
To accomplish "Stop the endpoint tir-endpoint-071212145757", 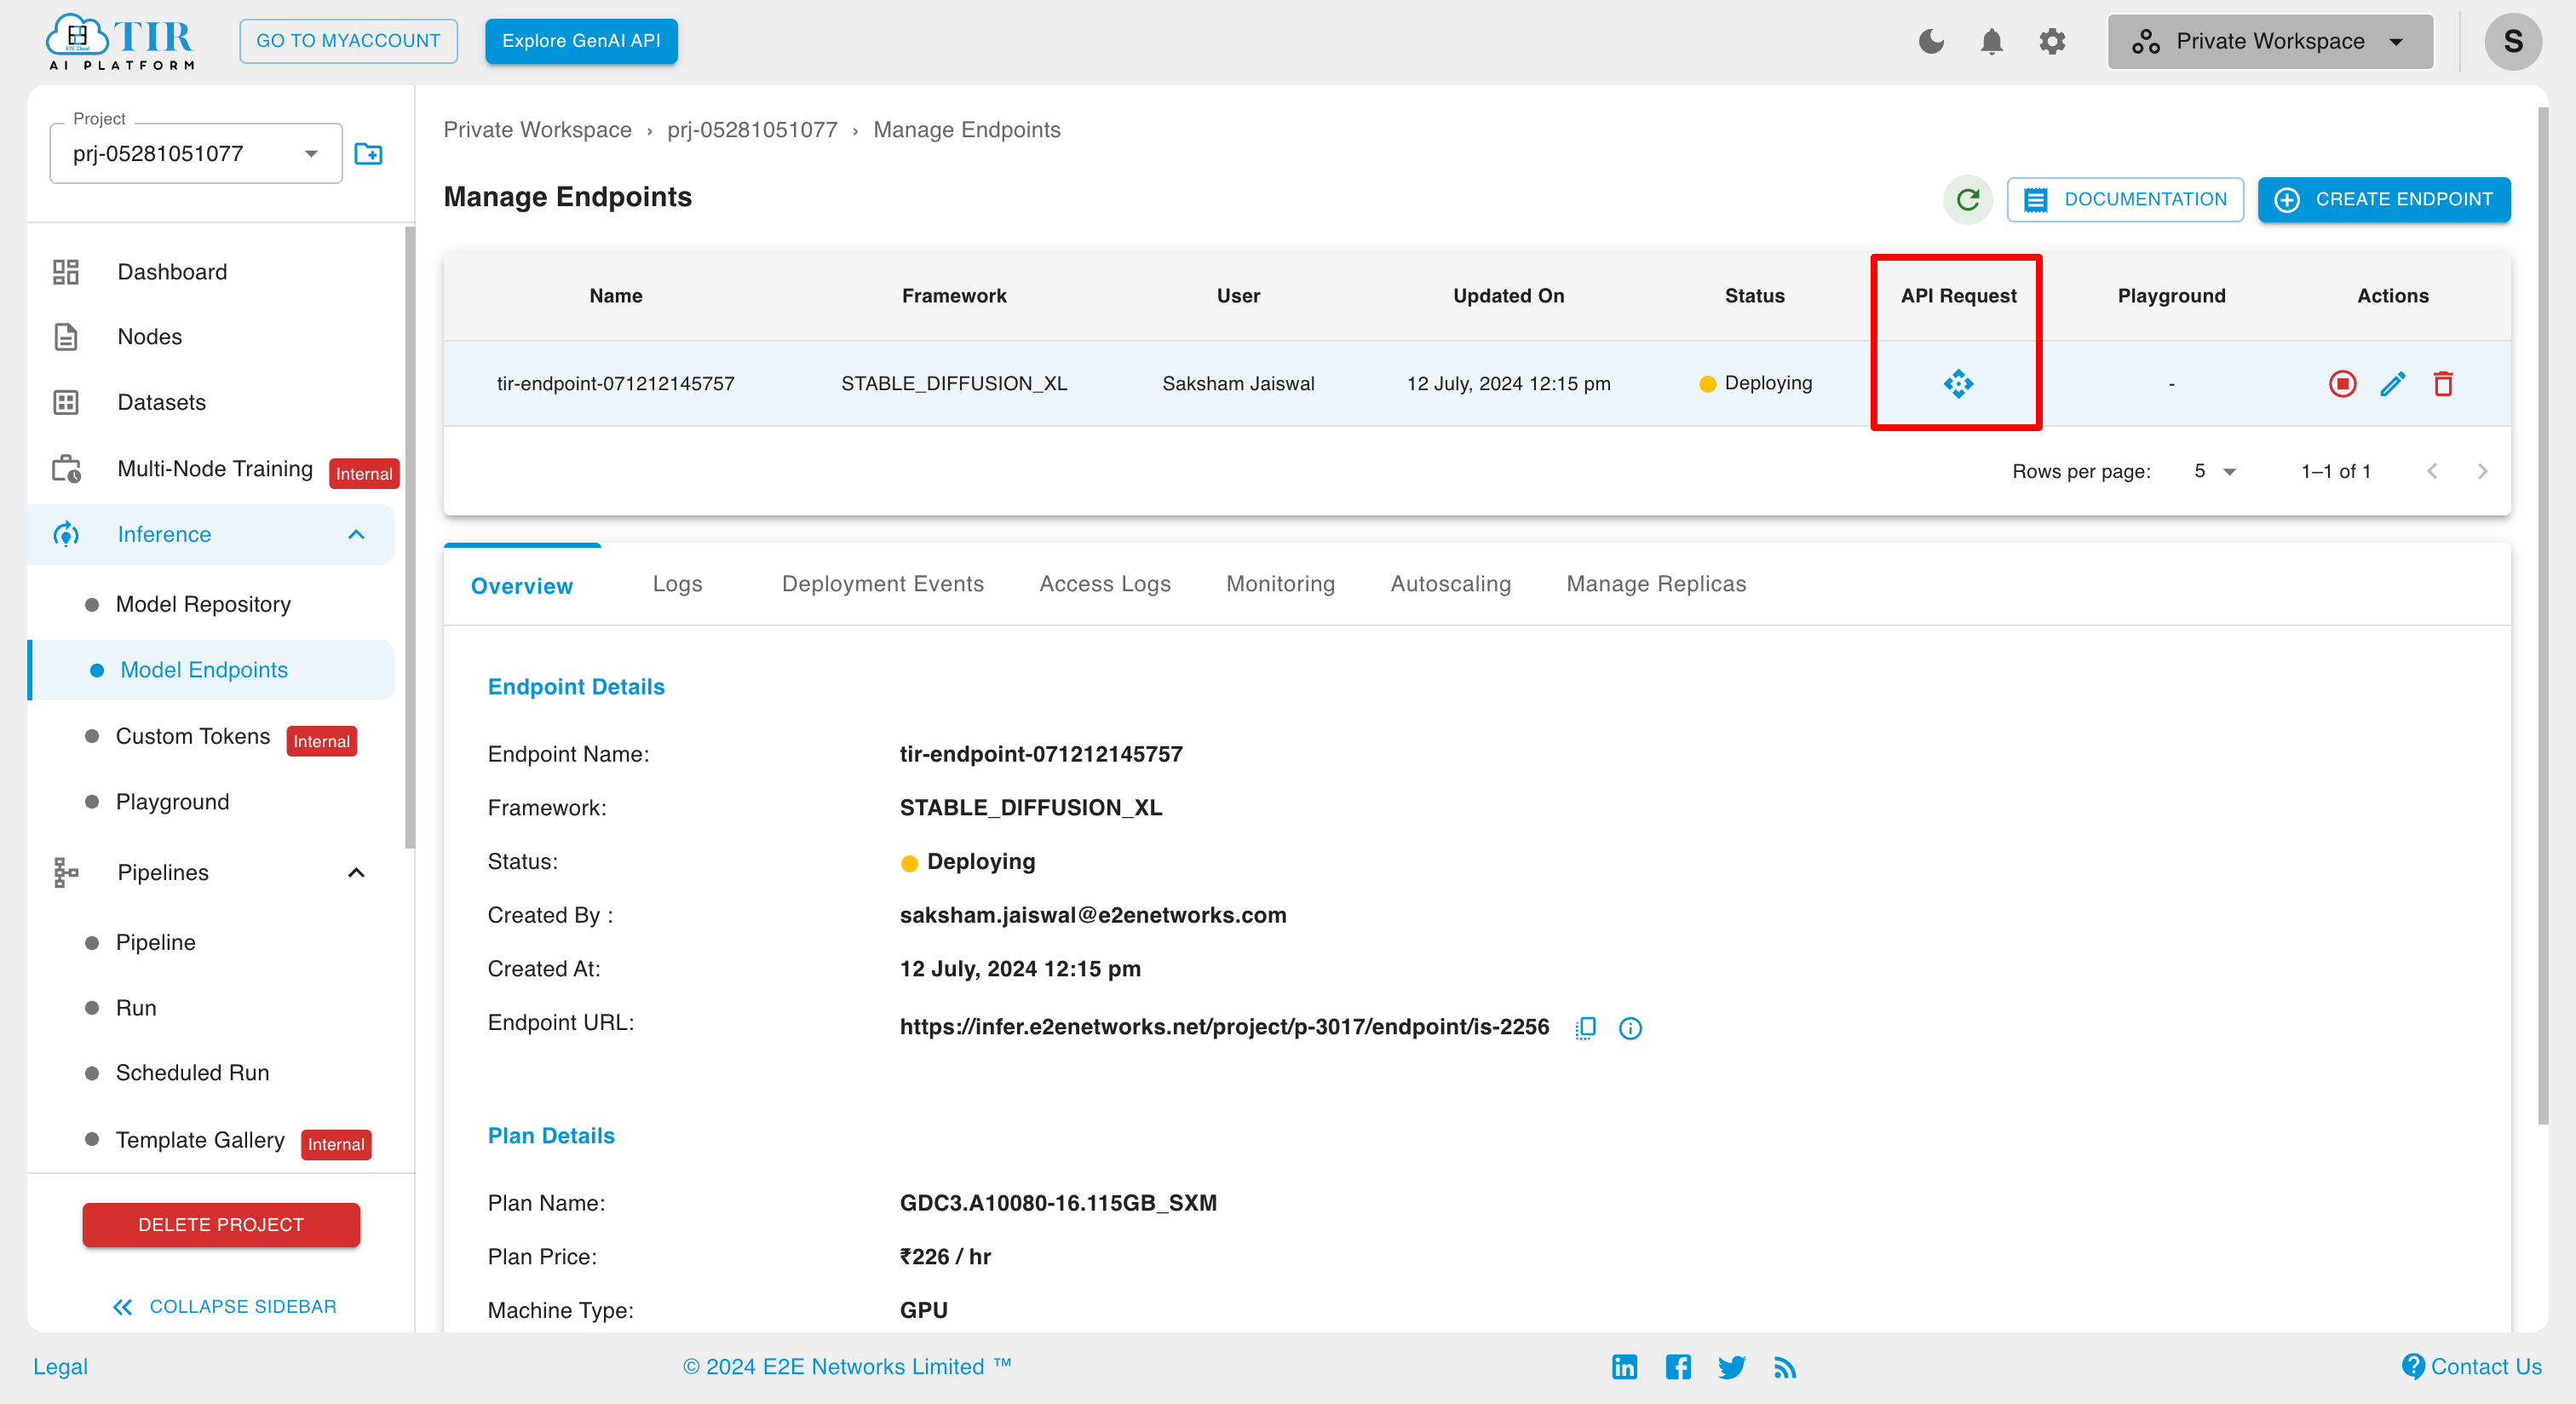I will click(2342, 383).
